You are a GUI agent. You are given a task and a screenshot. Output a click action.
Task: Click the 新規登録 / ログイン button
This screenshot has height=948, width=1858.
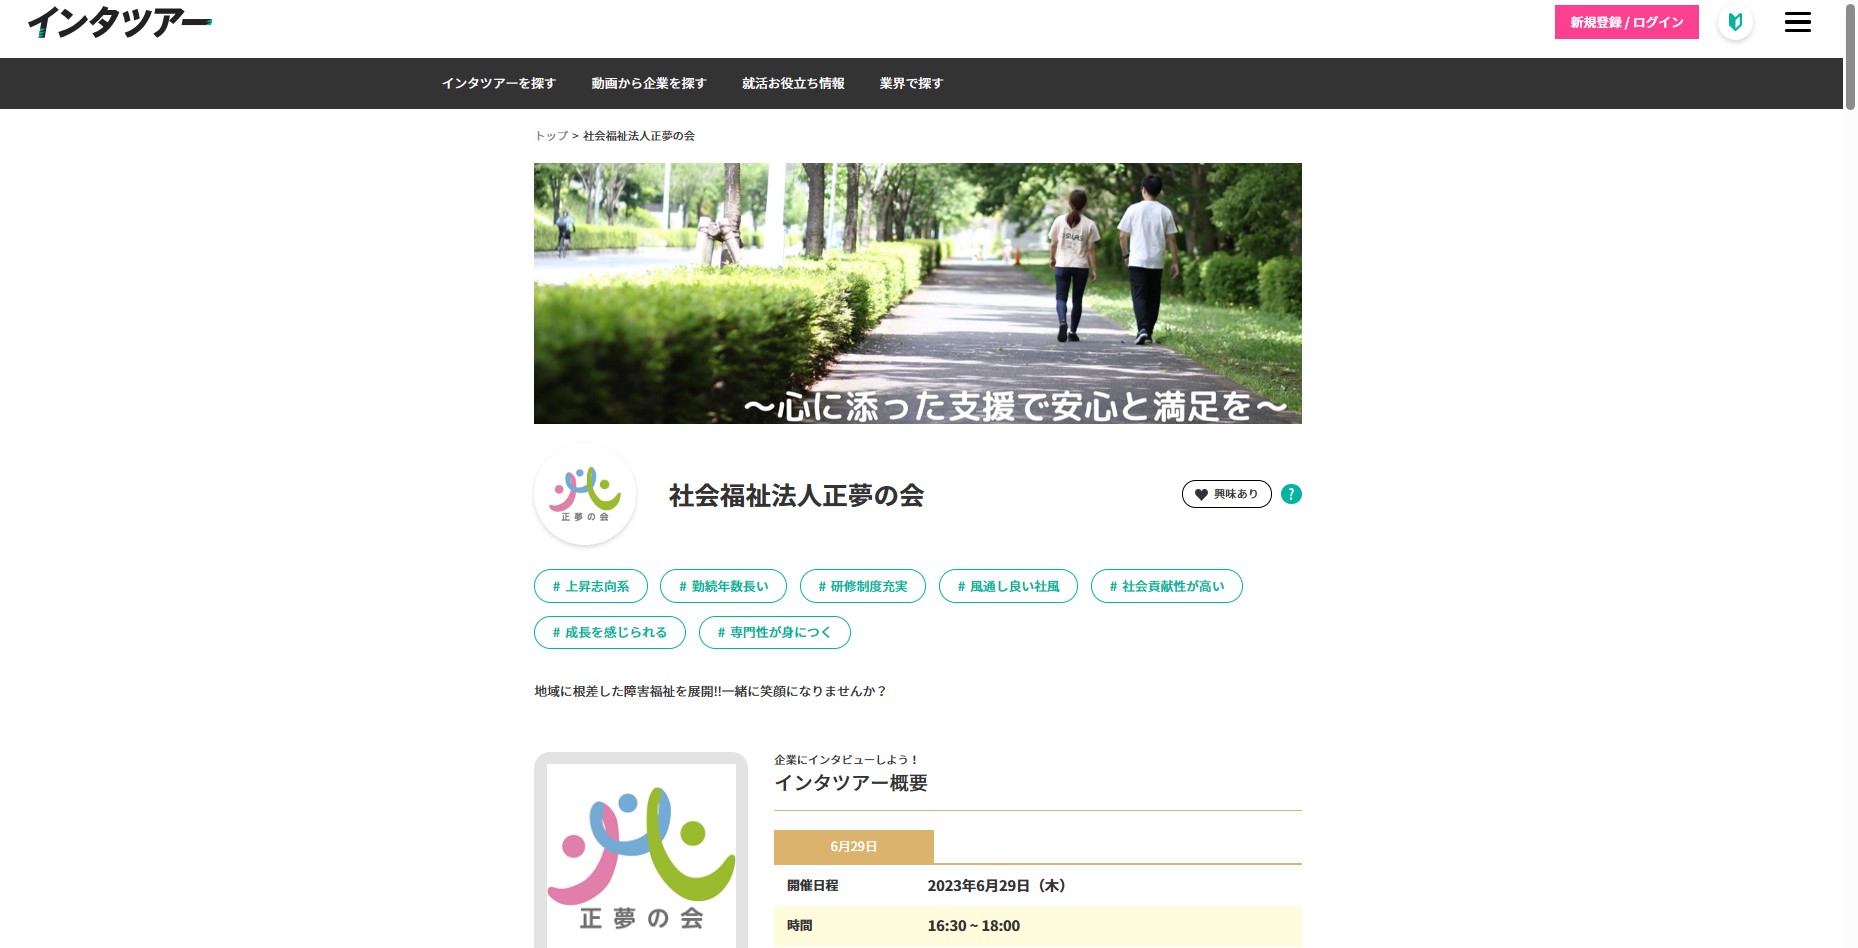[x=1626, y=22]
